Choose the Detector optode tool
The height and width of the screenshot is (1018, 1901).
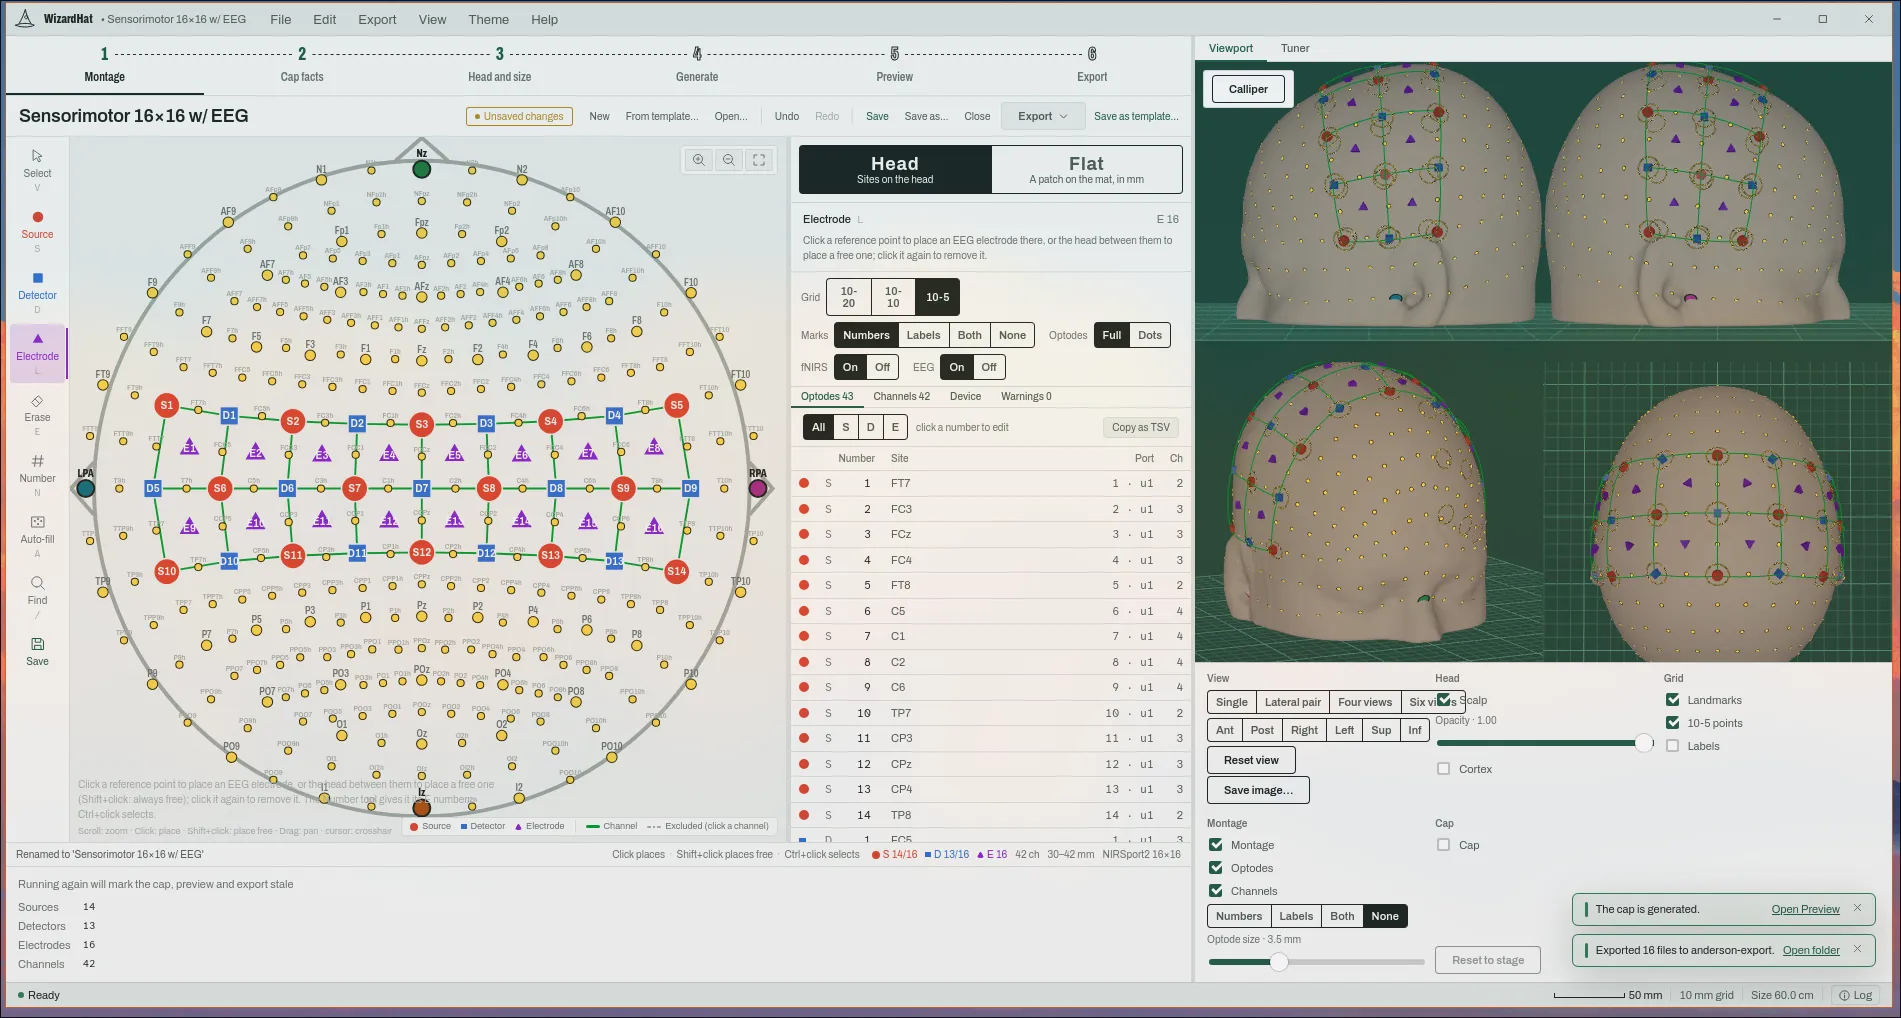coord(37,286)
